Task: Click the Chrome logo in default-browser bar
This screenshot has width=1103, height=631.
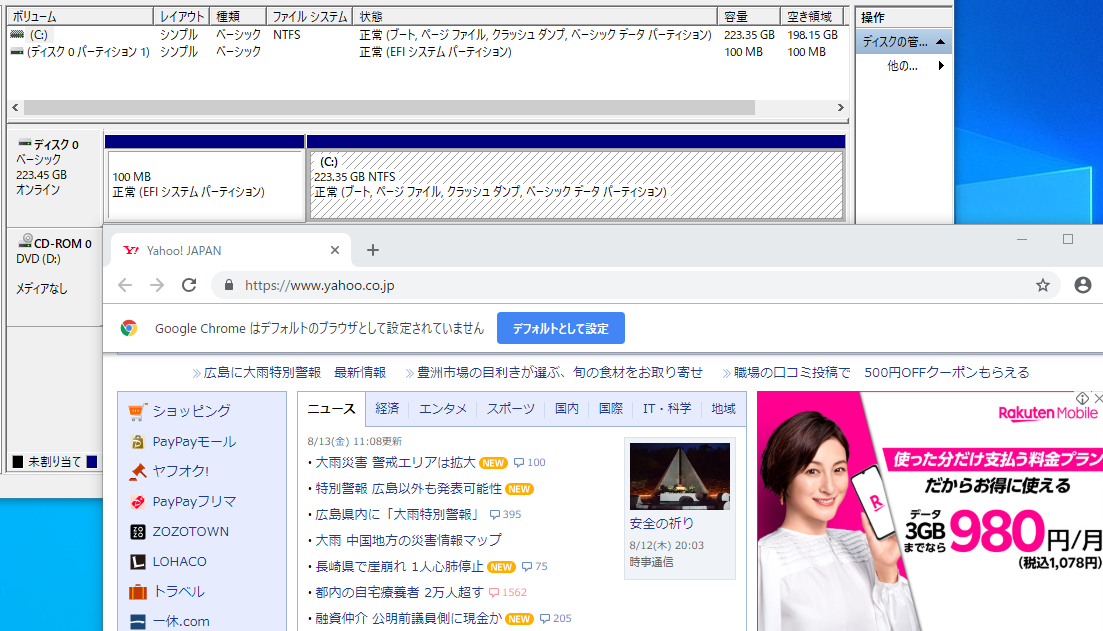Action: pyautogui.click(x=129, y=328)
